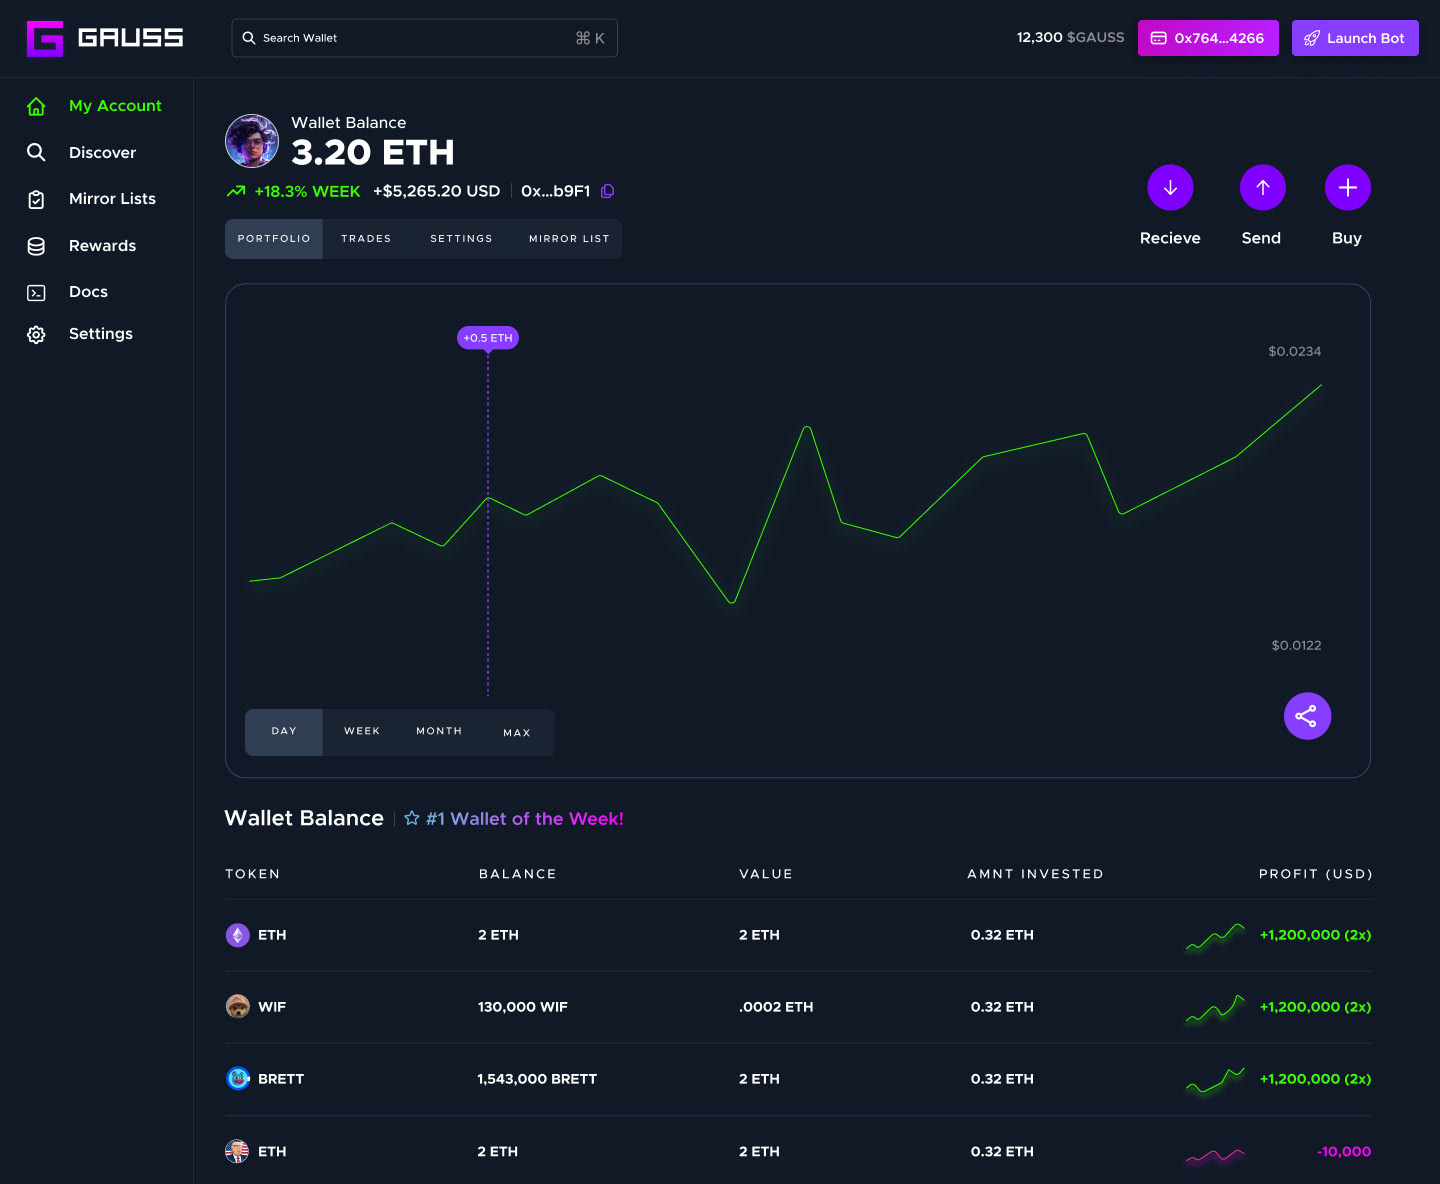Screen dimensions: 1440x1184
Task: Click the pink loss sparkline
Action: point(1215,1156)
